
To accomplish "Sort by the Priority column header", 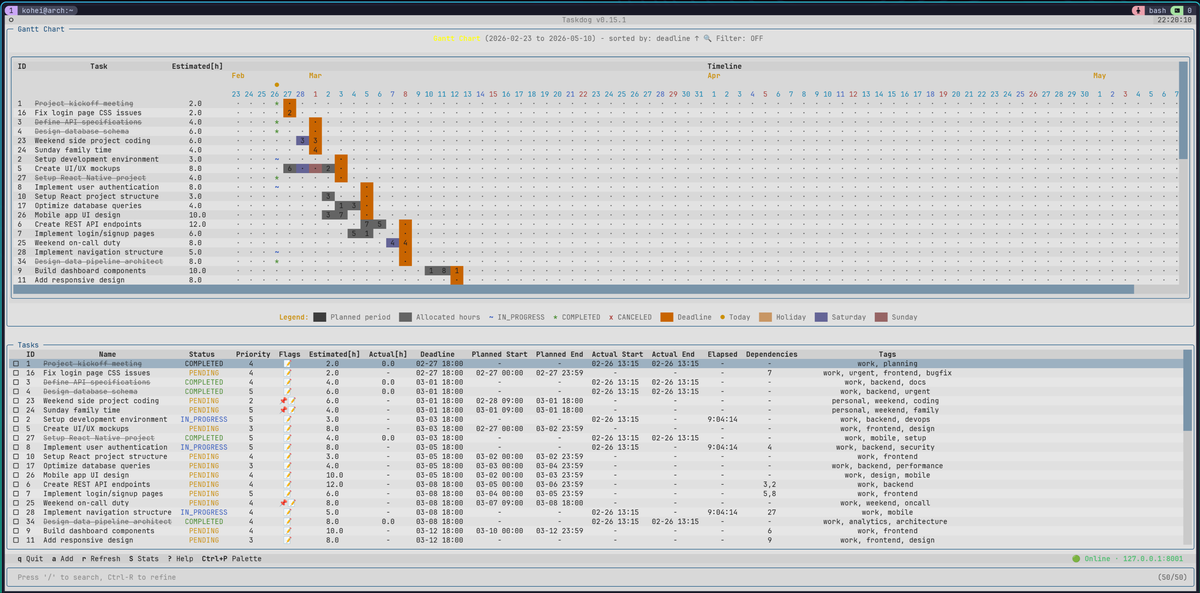I will [x=253, y=354].
